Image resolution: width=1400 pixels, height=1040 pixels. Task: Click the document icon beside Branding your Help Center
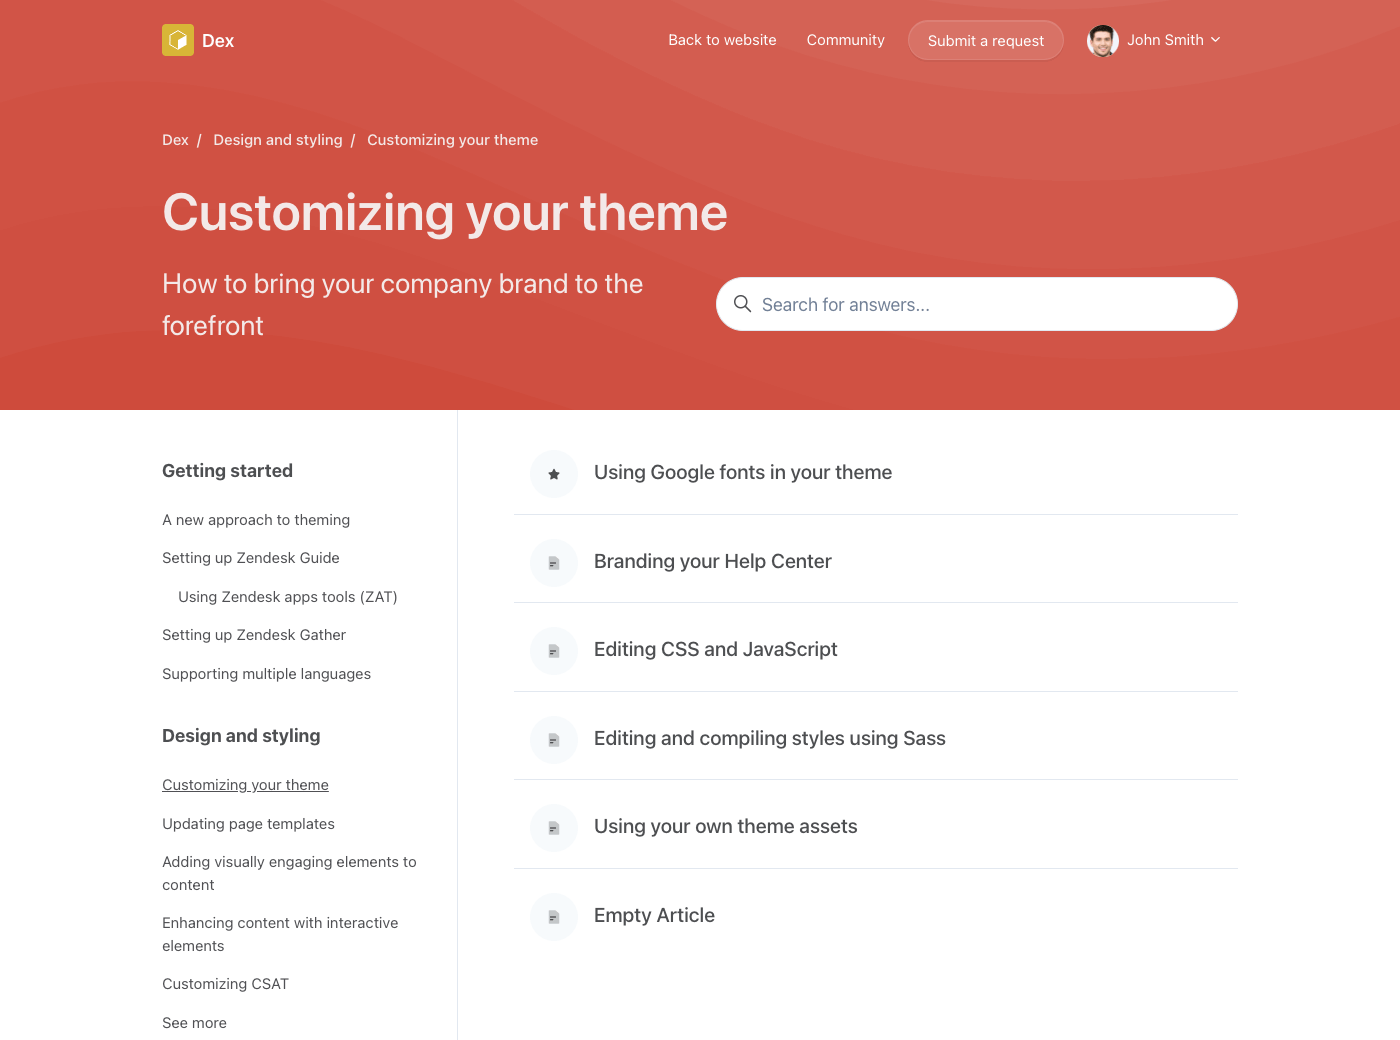coord(554,563)
